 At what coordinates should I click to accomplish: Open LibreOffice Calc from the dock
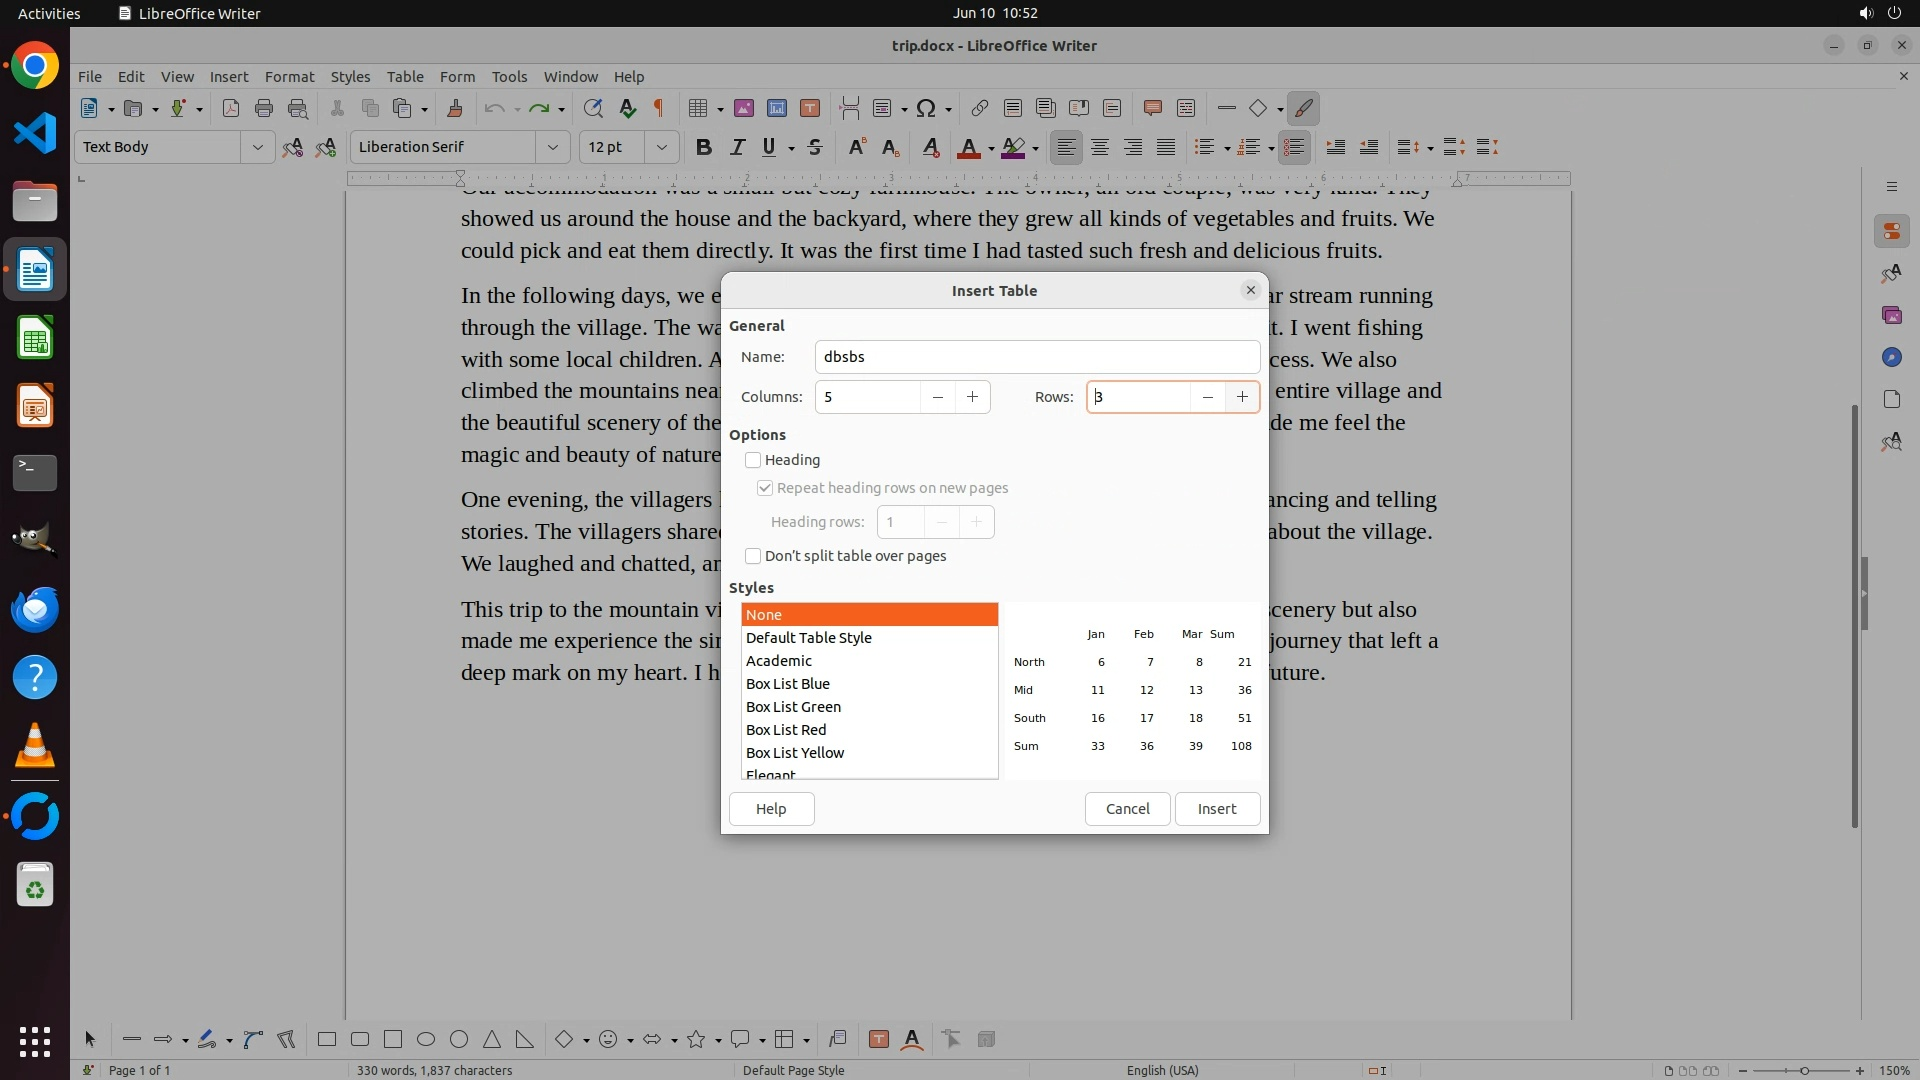[35, 338]
